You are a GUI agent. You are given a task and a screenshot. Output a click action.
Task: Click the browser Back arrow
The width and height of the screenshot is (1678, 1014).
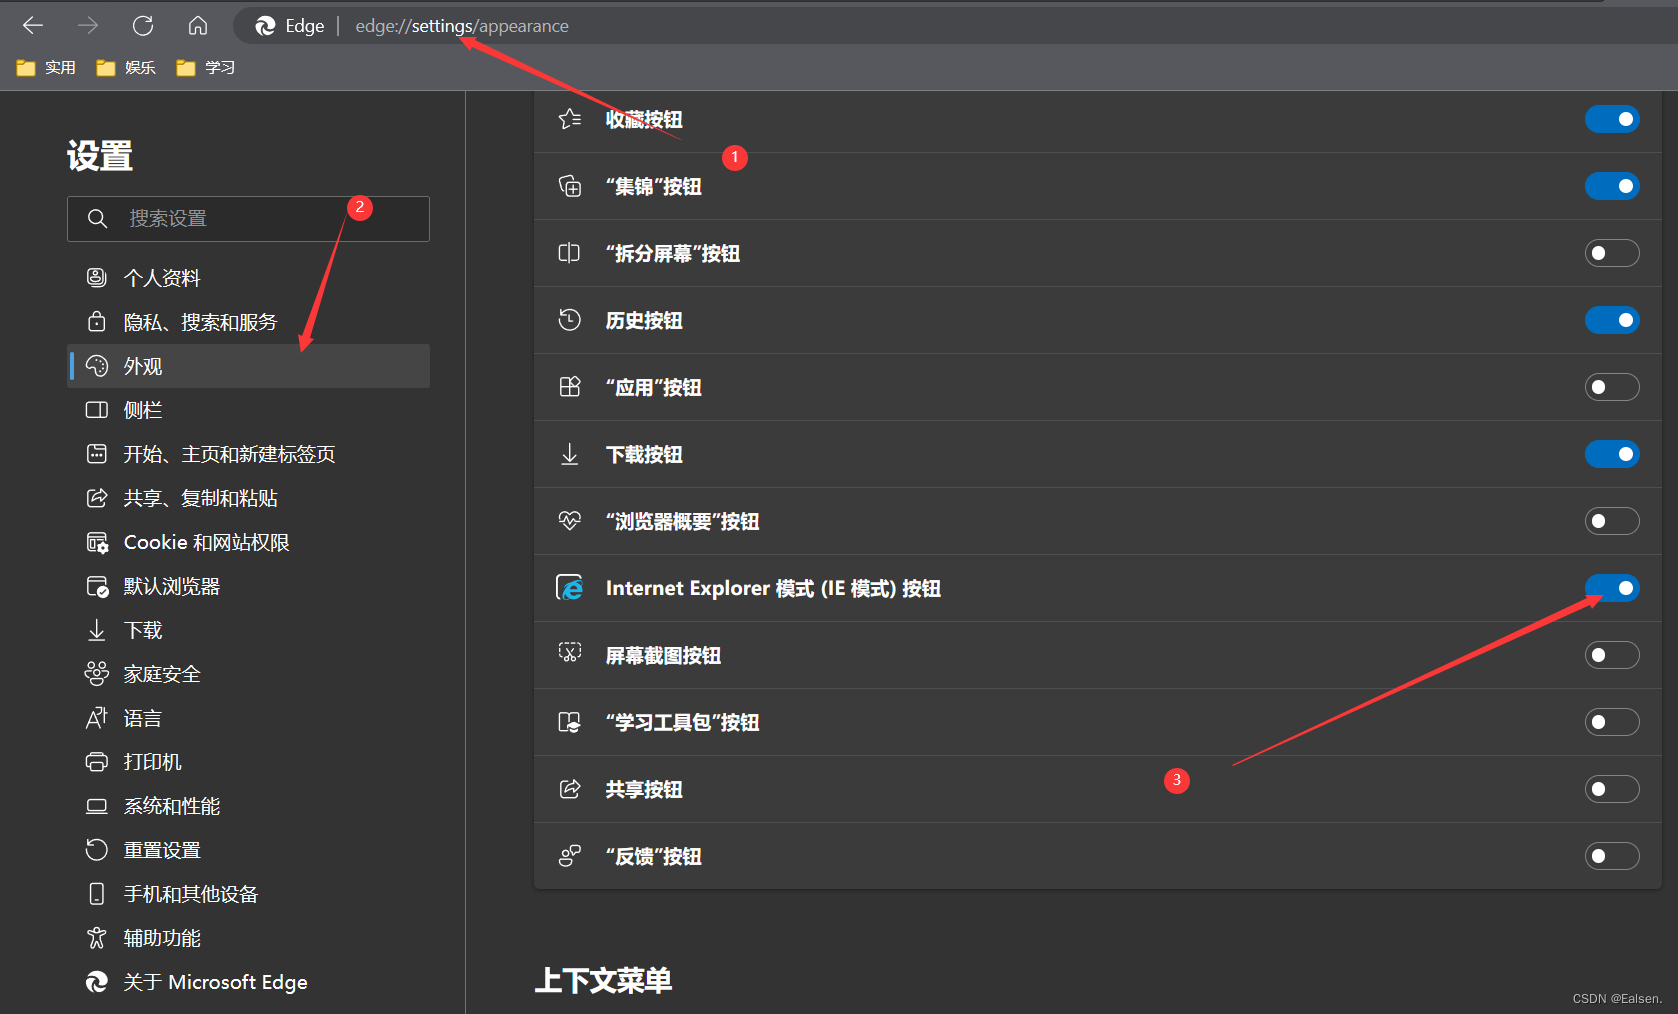(33, 26)
